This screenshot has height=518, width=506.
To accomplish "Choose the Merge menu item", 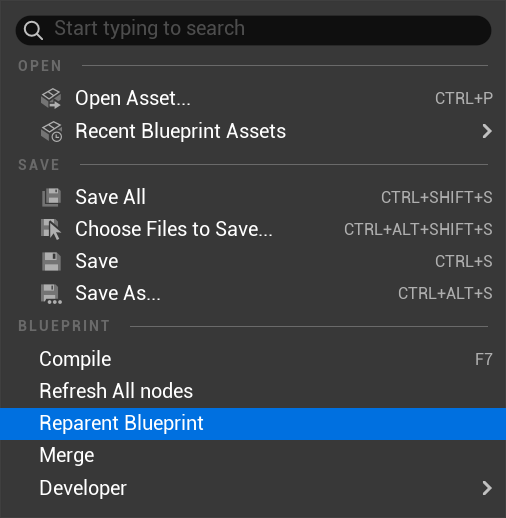I will pyautogui.click(x=253, y=456).
